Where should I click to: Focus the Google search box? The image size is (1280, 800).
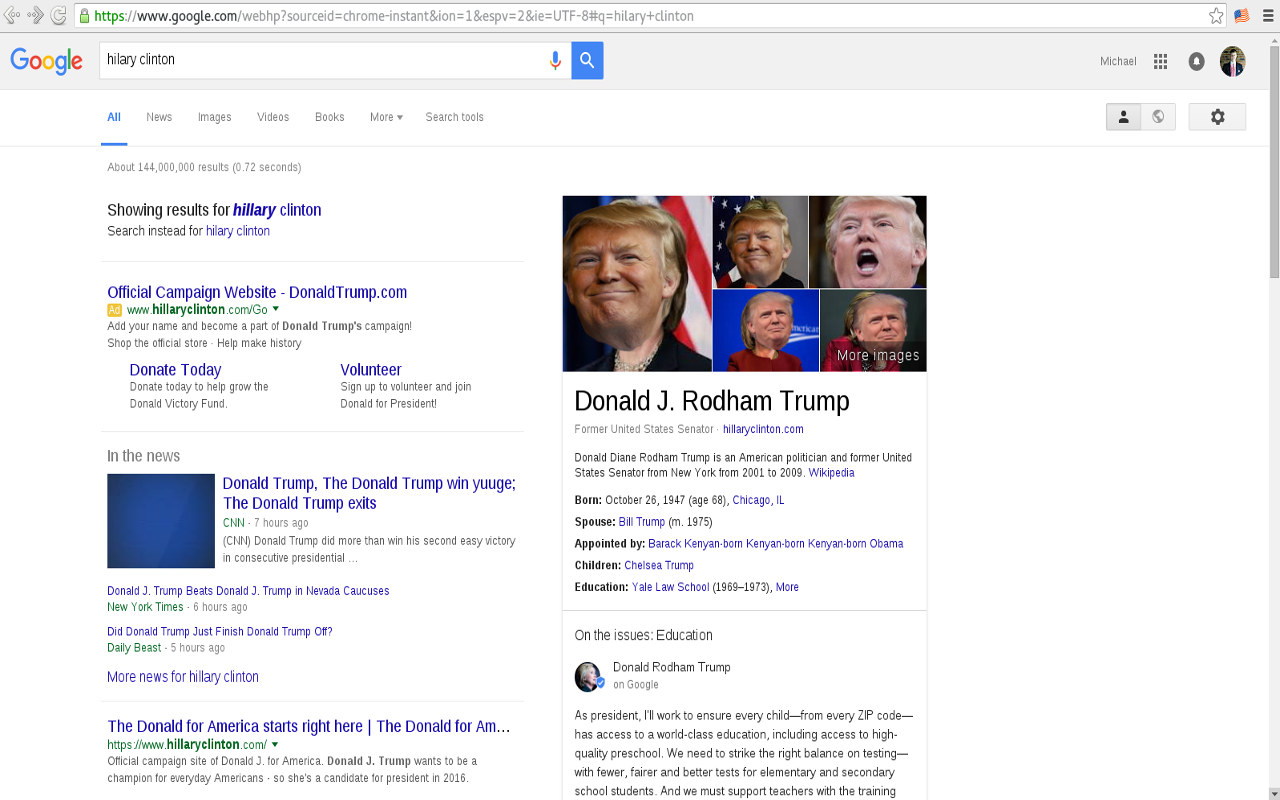[322, 61]
